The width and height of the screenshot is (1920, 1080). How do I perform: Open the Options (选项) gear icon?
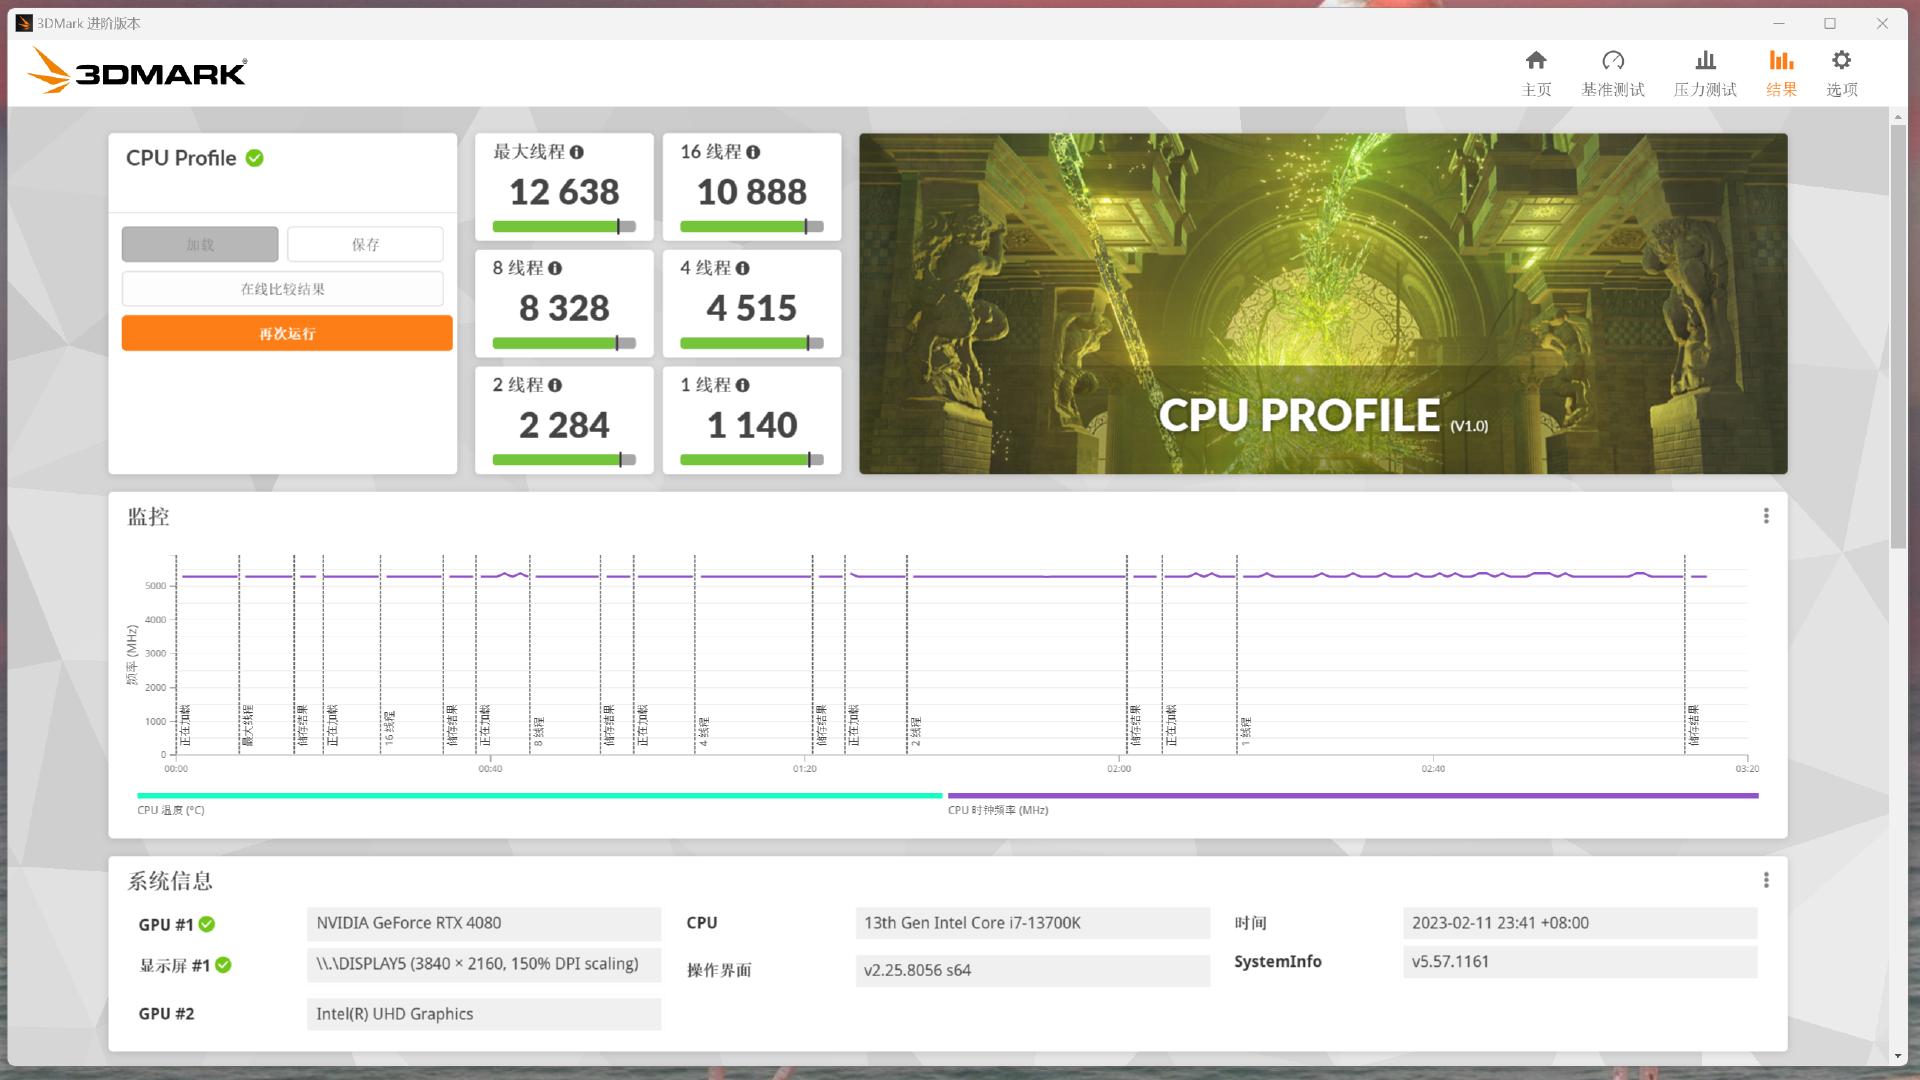point(1841,61)
